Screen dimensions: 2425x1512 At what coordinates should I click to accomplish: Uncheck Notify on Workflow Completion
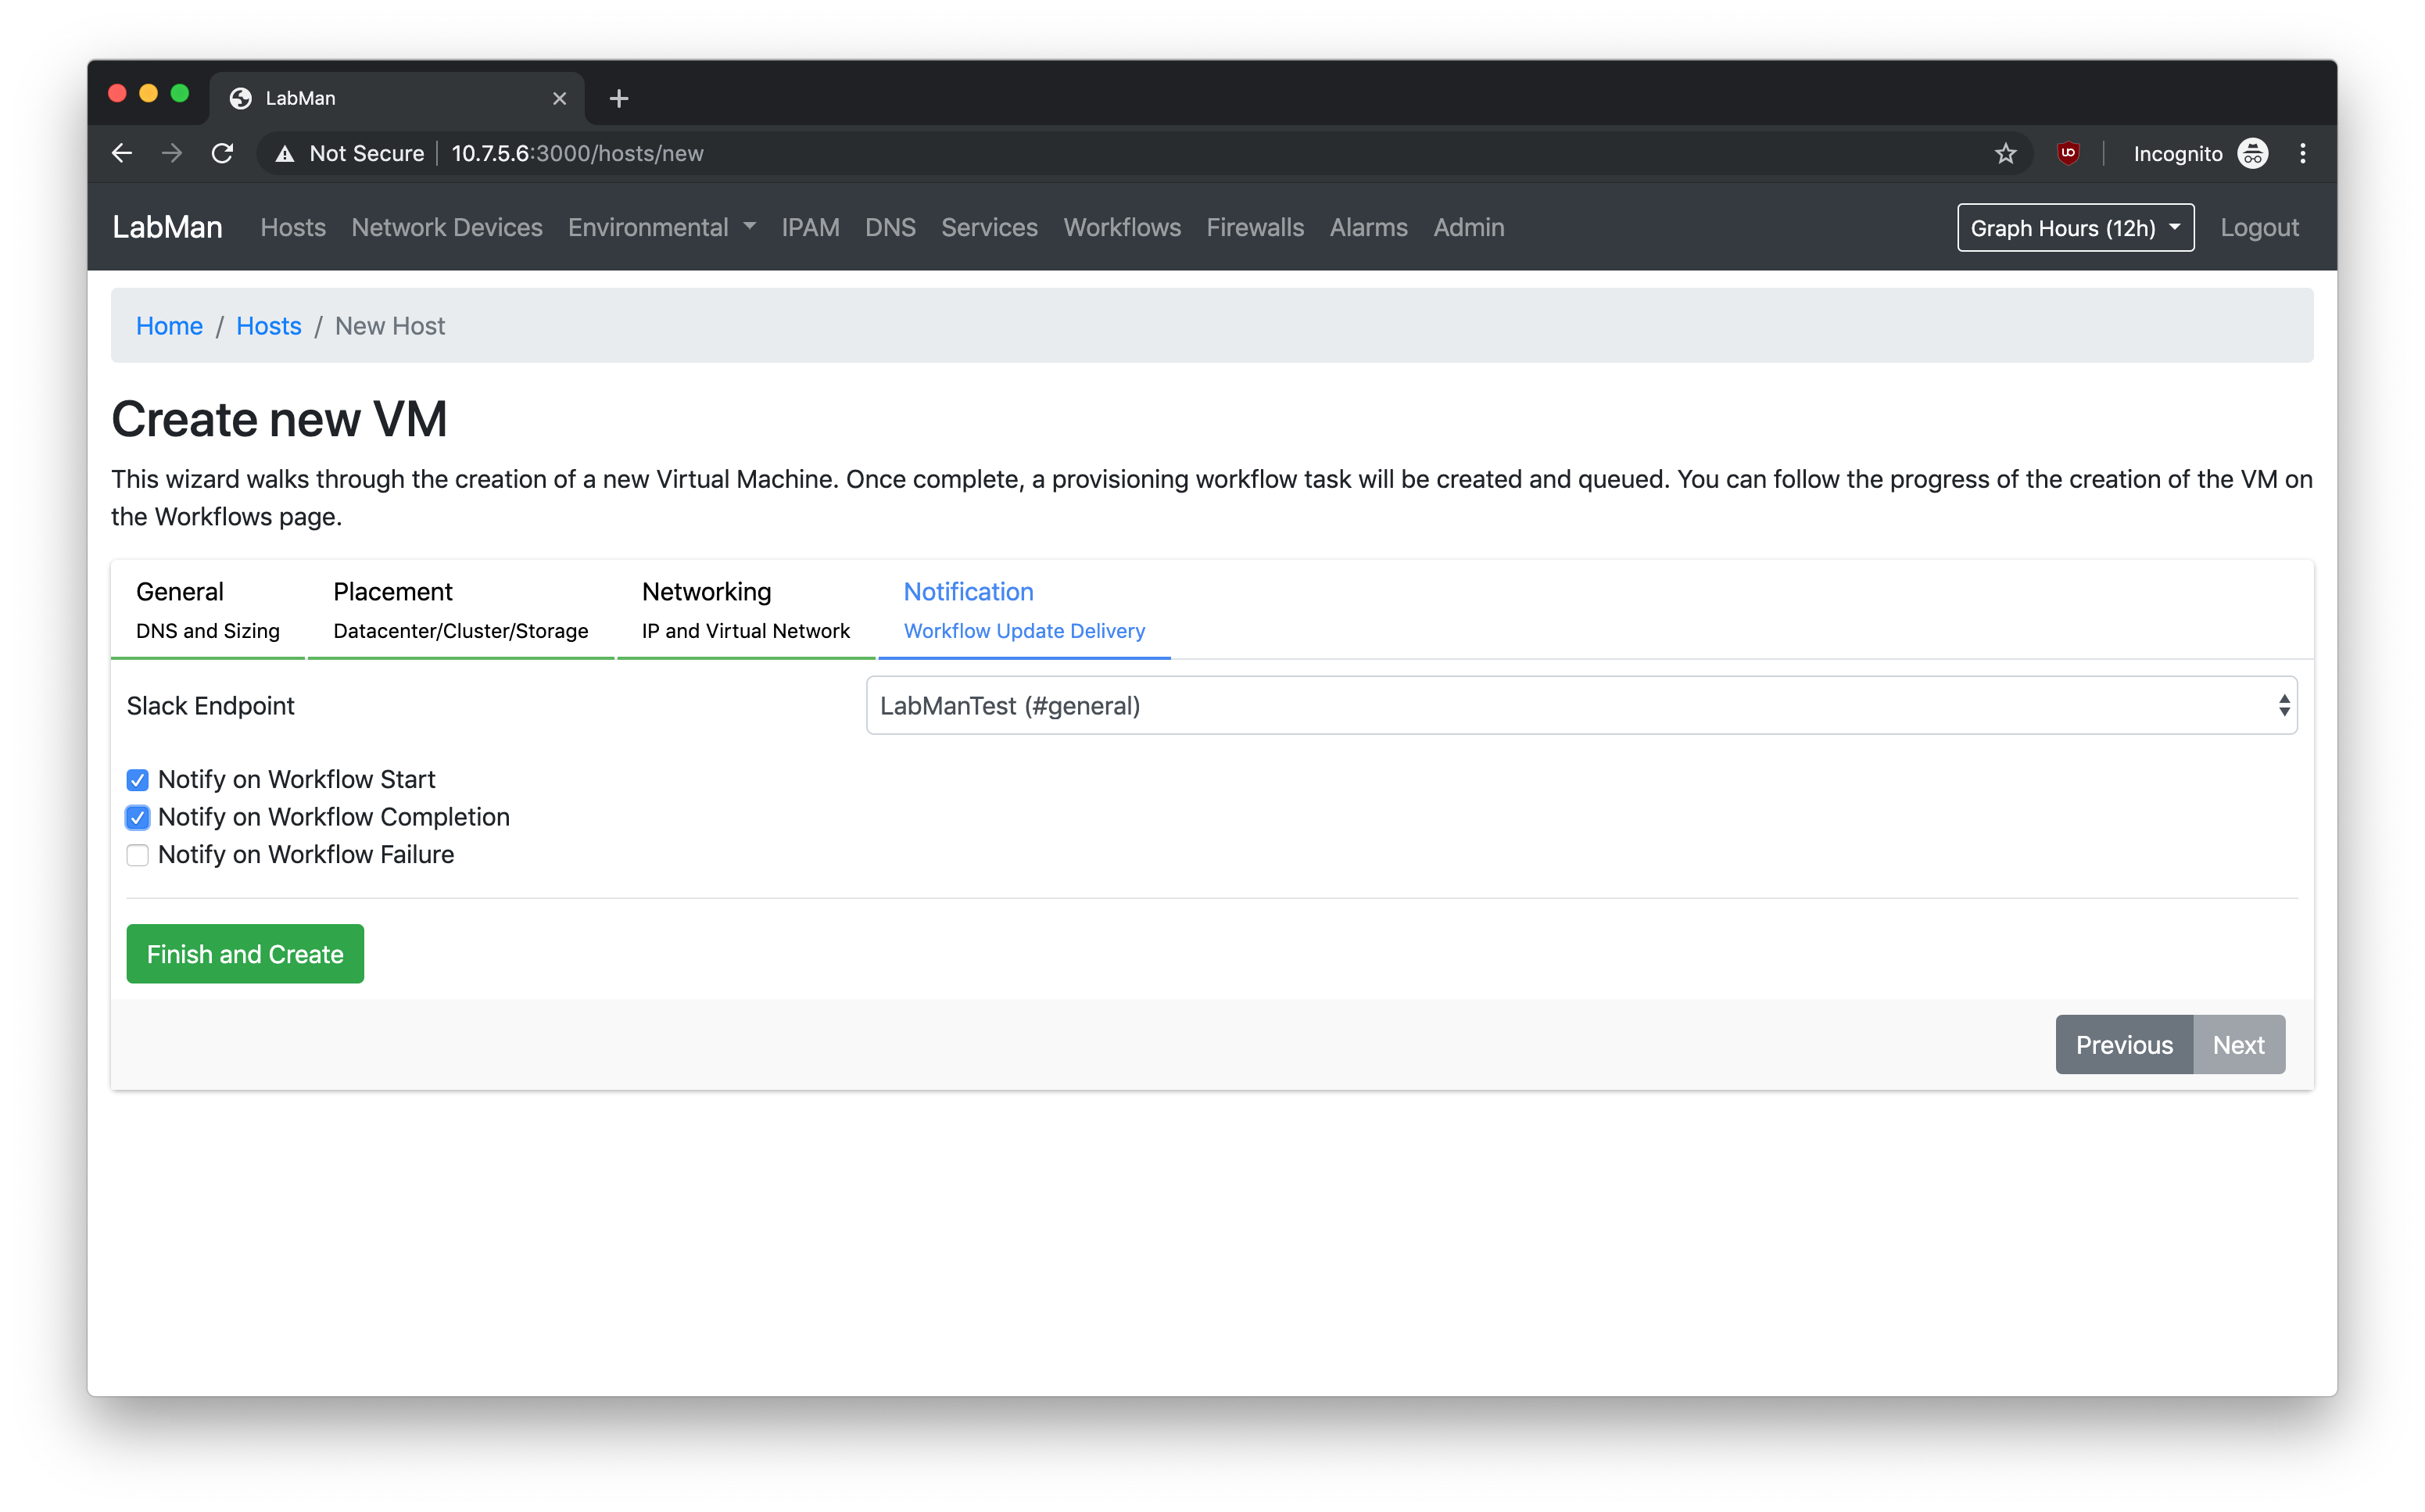(138, 818)
